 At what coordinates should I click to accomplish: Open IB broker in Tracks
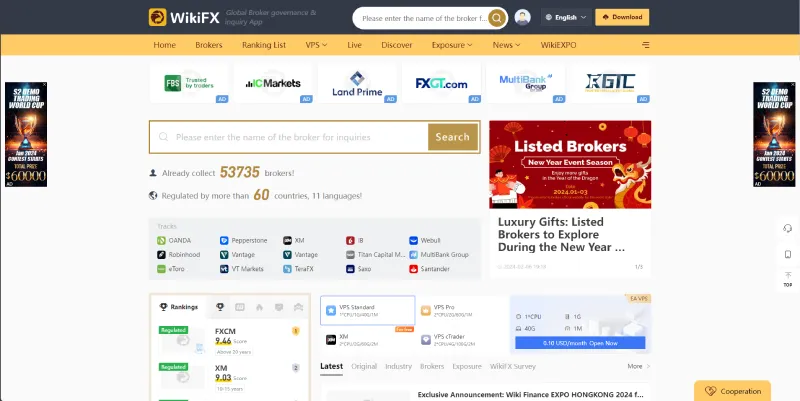point(355,240)
